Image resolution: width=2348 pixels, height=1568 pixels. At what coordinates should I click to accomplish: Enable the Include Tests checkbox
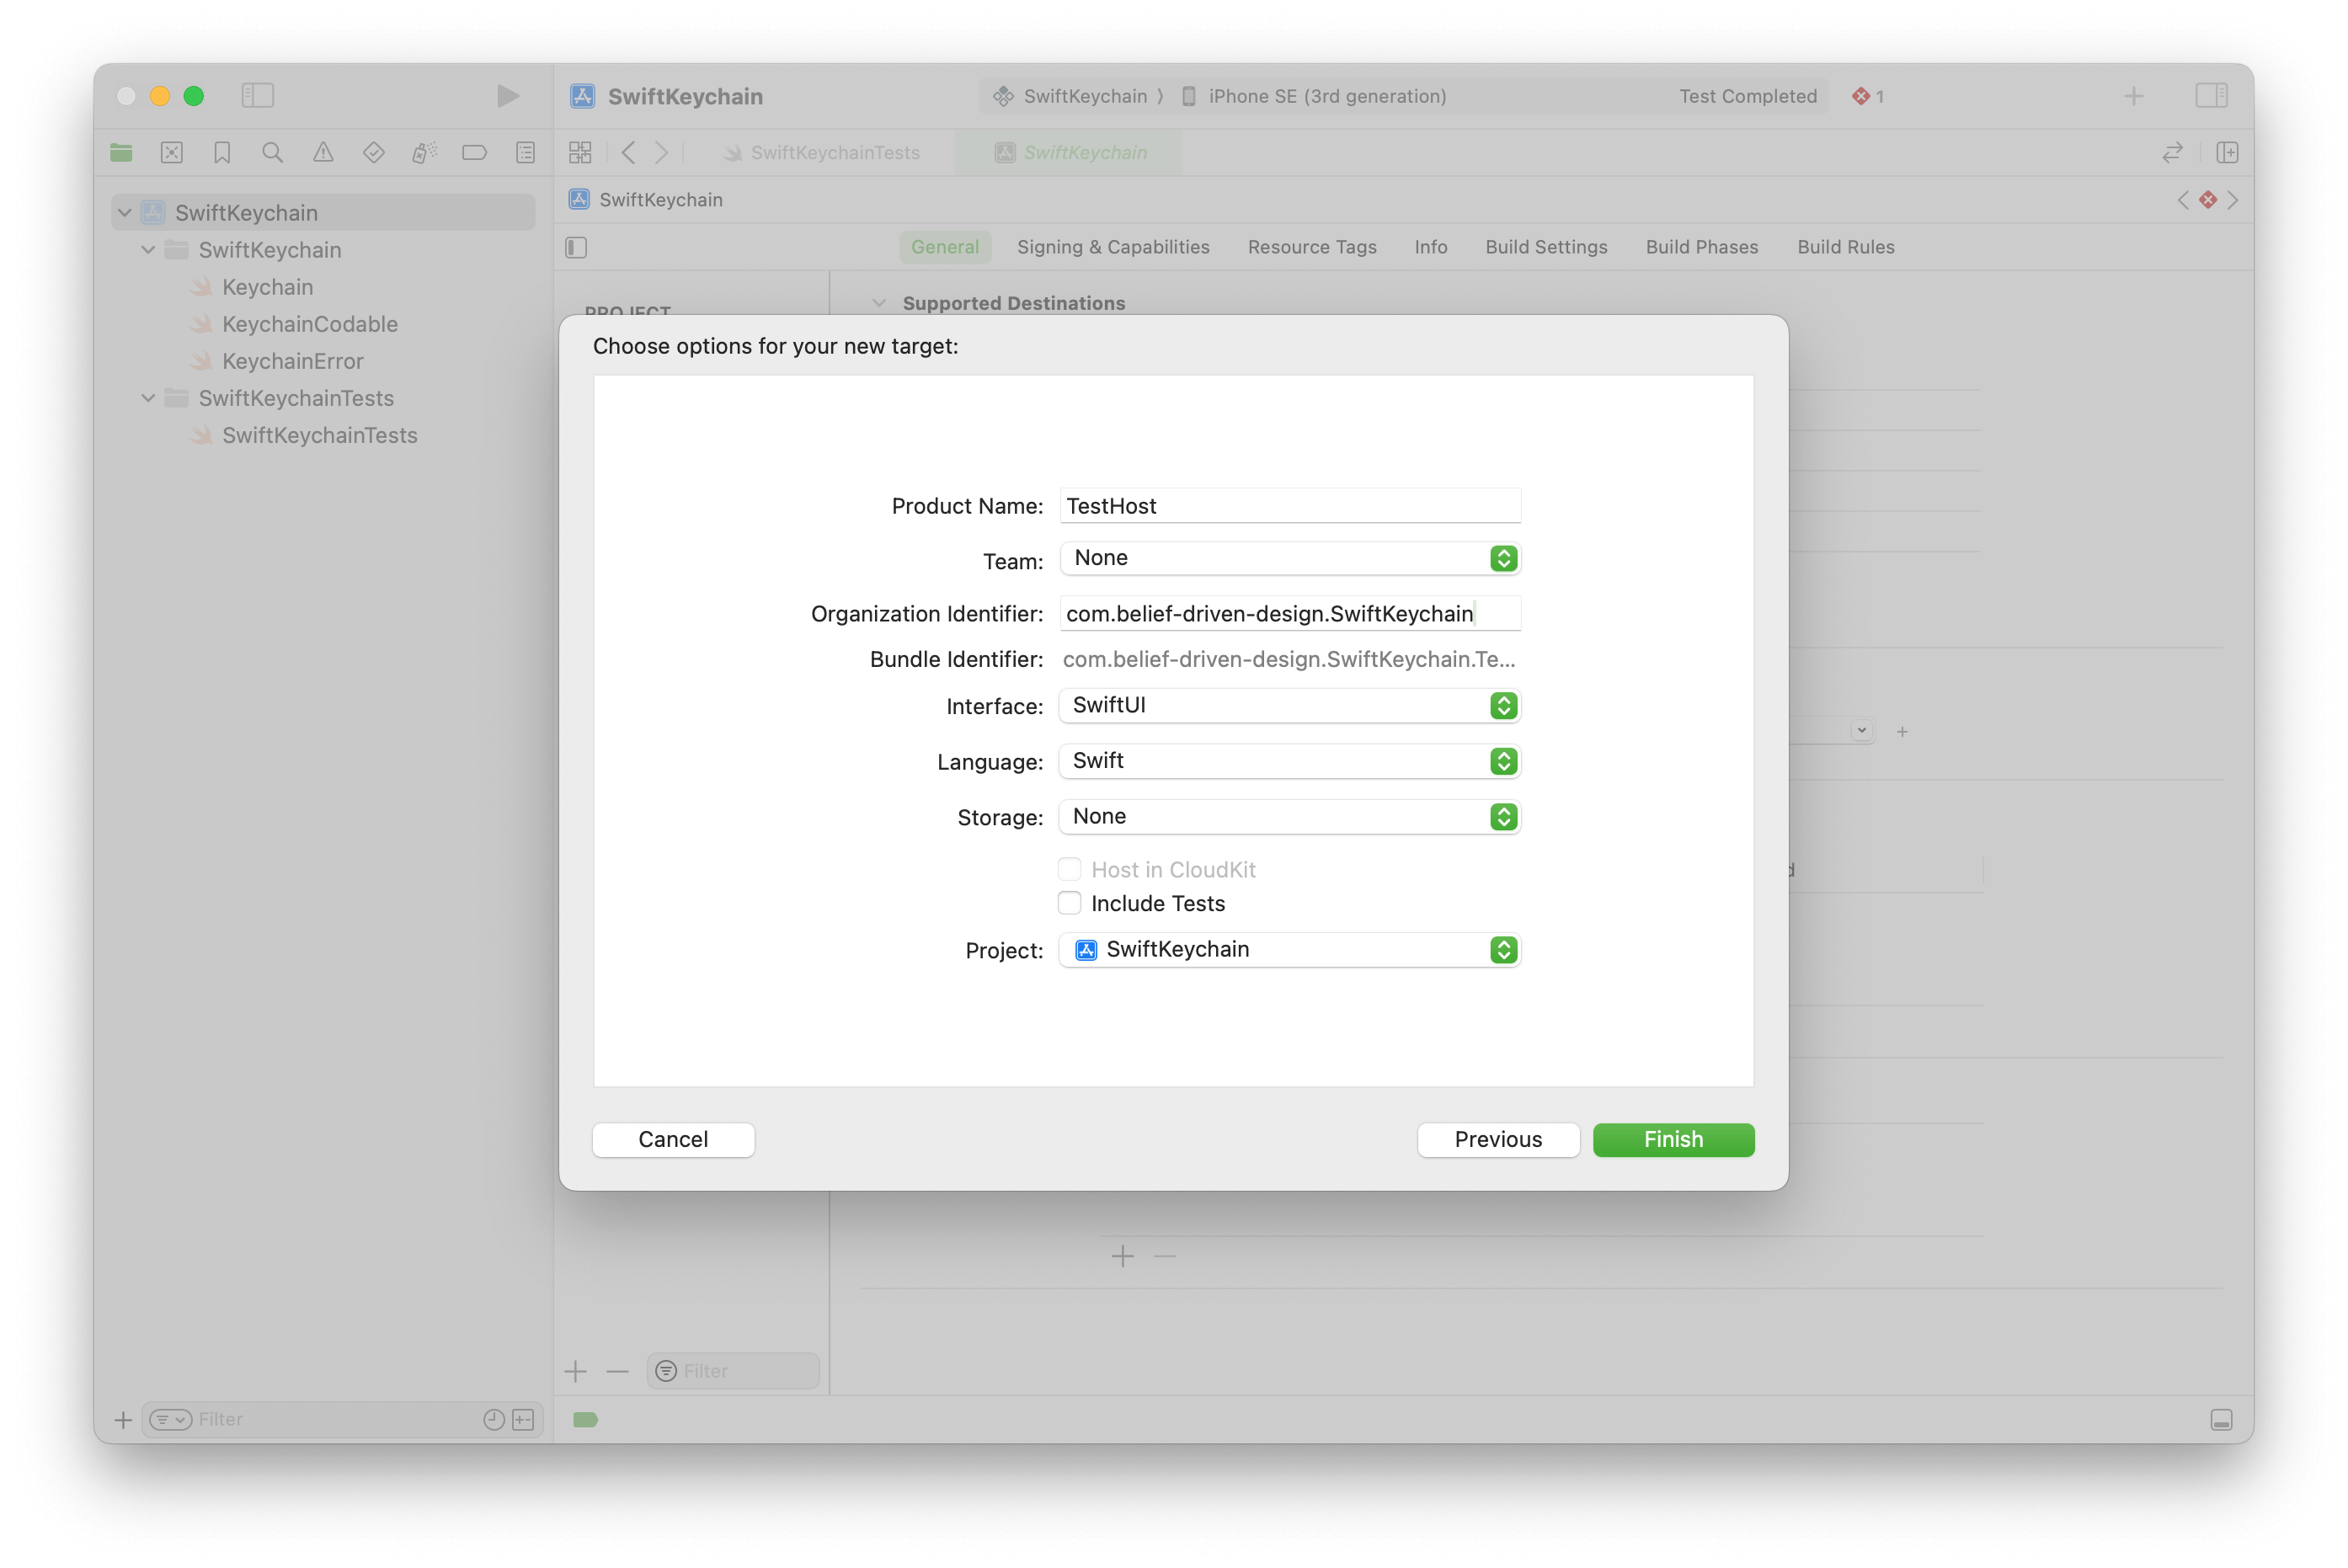(x=1069, y=902)
